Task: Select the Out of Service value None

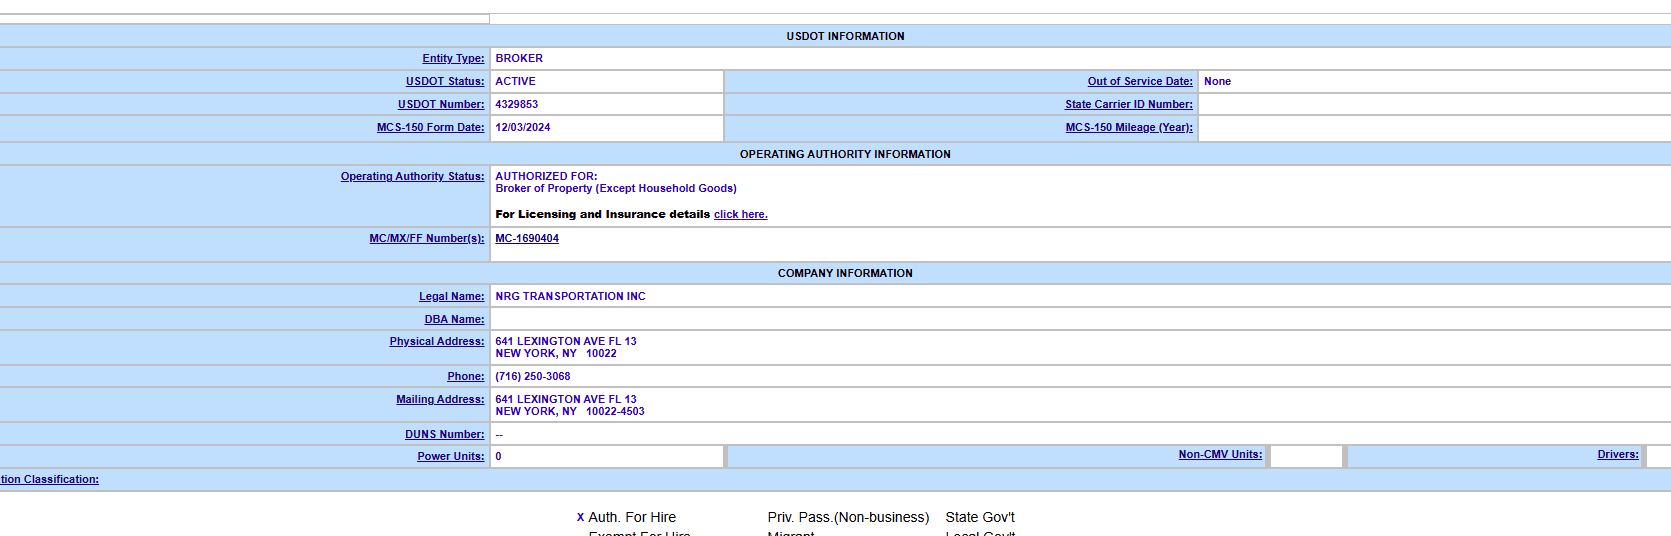Action: pos(1217,82)
